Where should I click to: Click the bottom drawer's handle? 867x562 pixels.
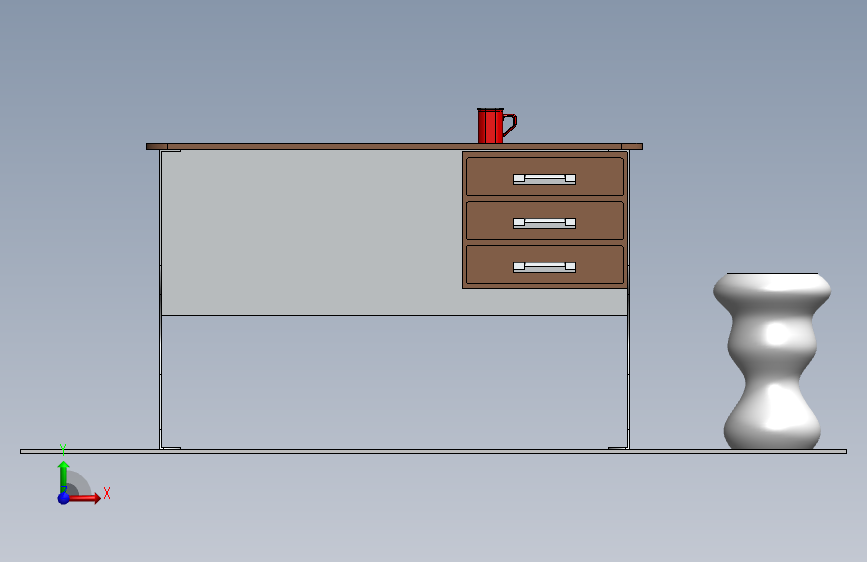(x=544, y=267)
